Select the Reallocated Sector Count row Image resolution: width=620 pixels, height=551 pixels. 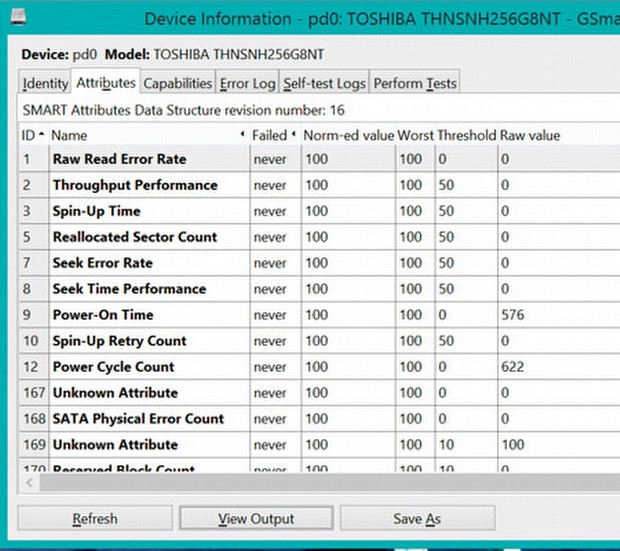319,237
